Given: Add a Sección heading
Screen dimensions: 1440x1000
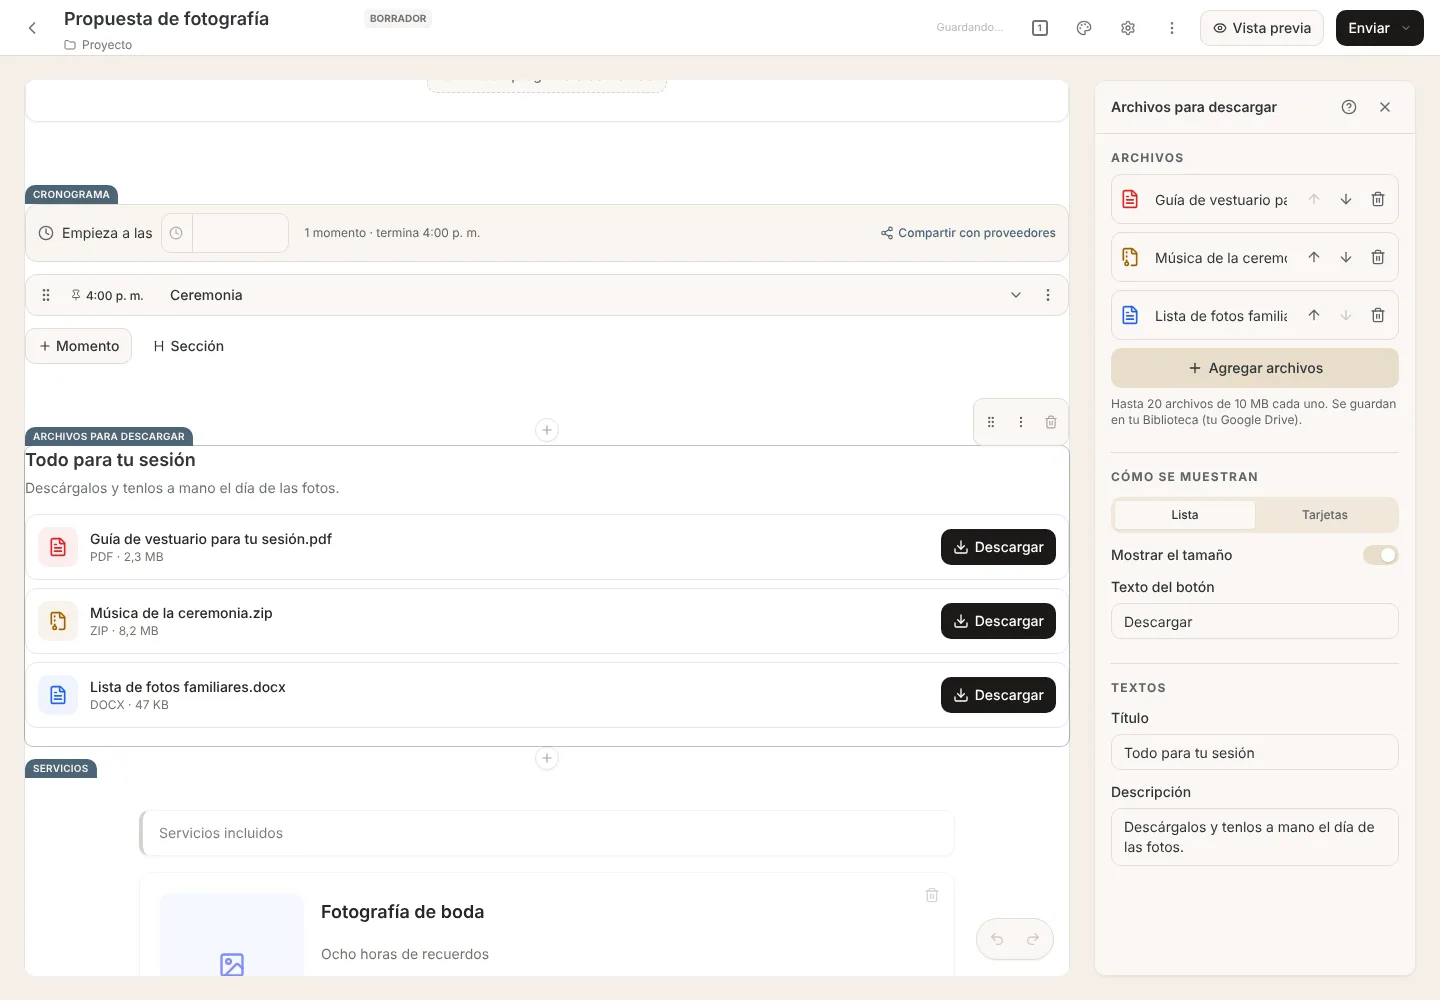Looking at the screenshot, I should click(x=188, y=346).
